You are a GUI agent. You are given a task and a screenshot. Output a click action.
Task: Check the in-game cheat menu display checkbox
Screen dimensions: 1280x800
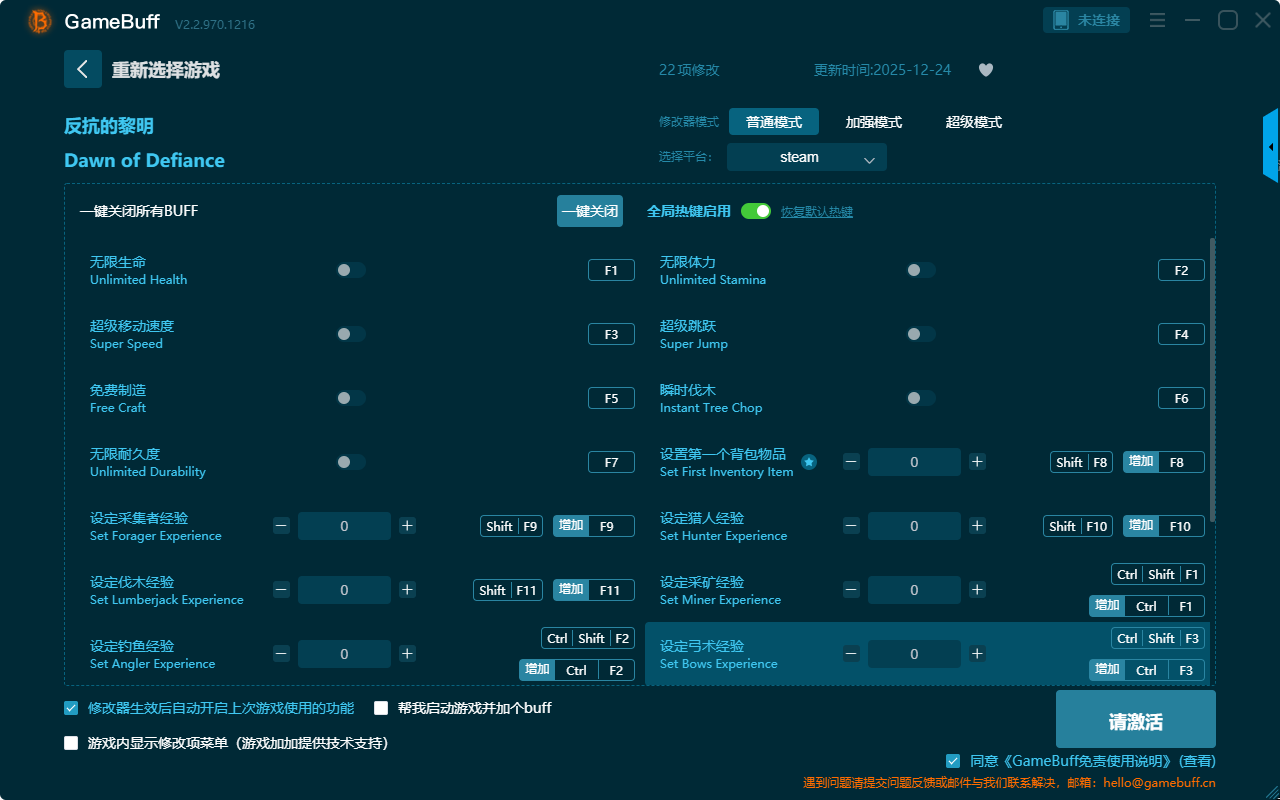71,743
